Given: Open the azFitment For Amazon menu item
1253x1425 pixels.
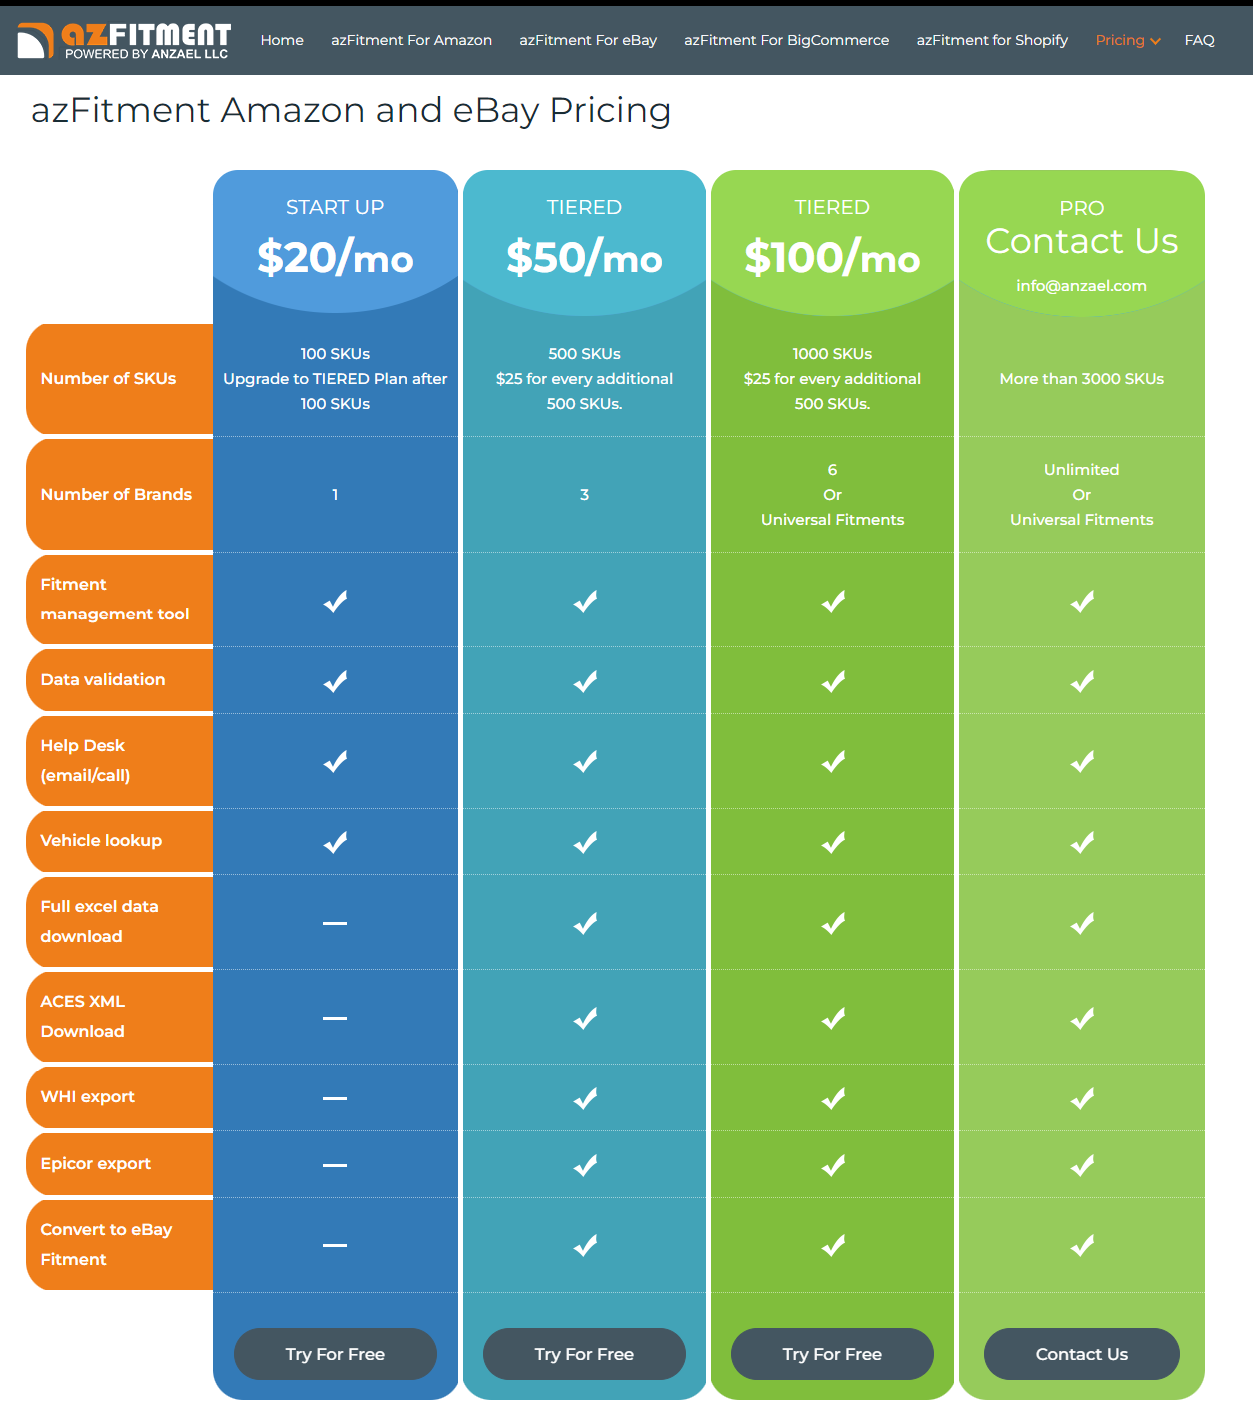Looking at the screenshot, I should tap(411, 40).
